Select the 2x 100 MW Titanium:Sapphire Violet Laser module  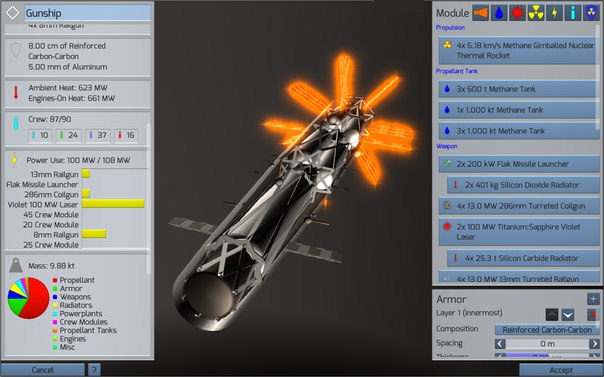point(518,232)
